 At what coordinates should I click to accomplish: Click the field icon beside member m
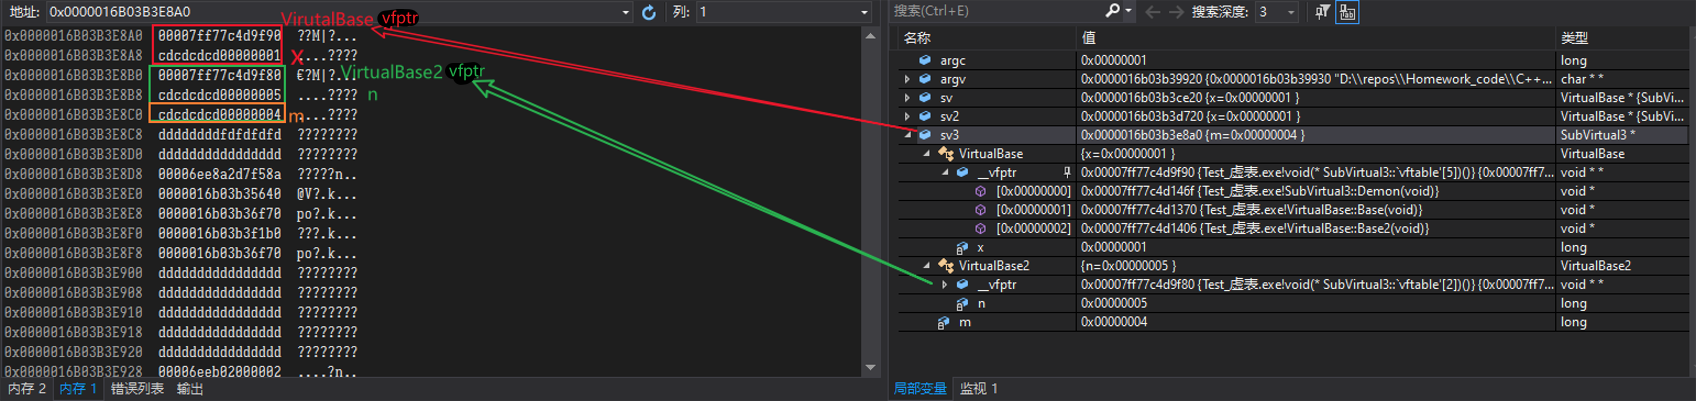pyautogui.click(x=943, y=323)
